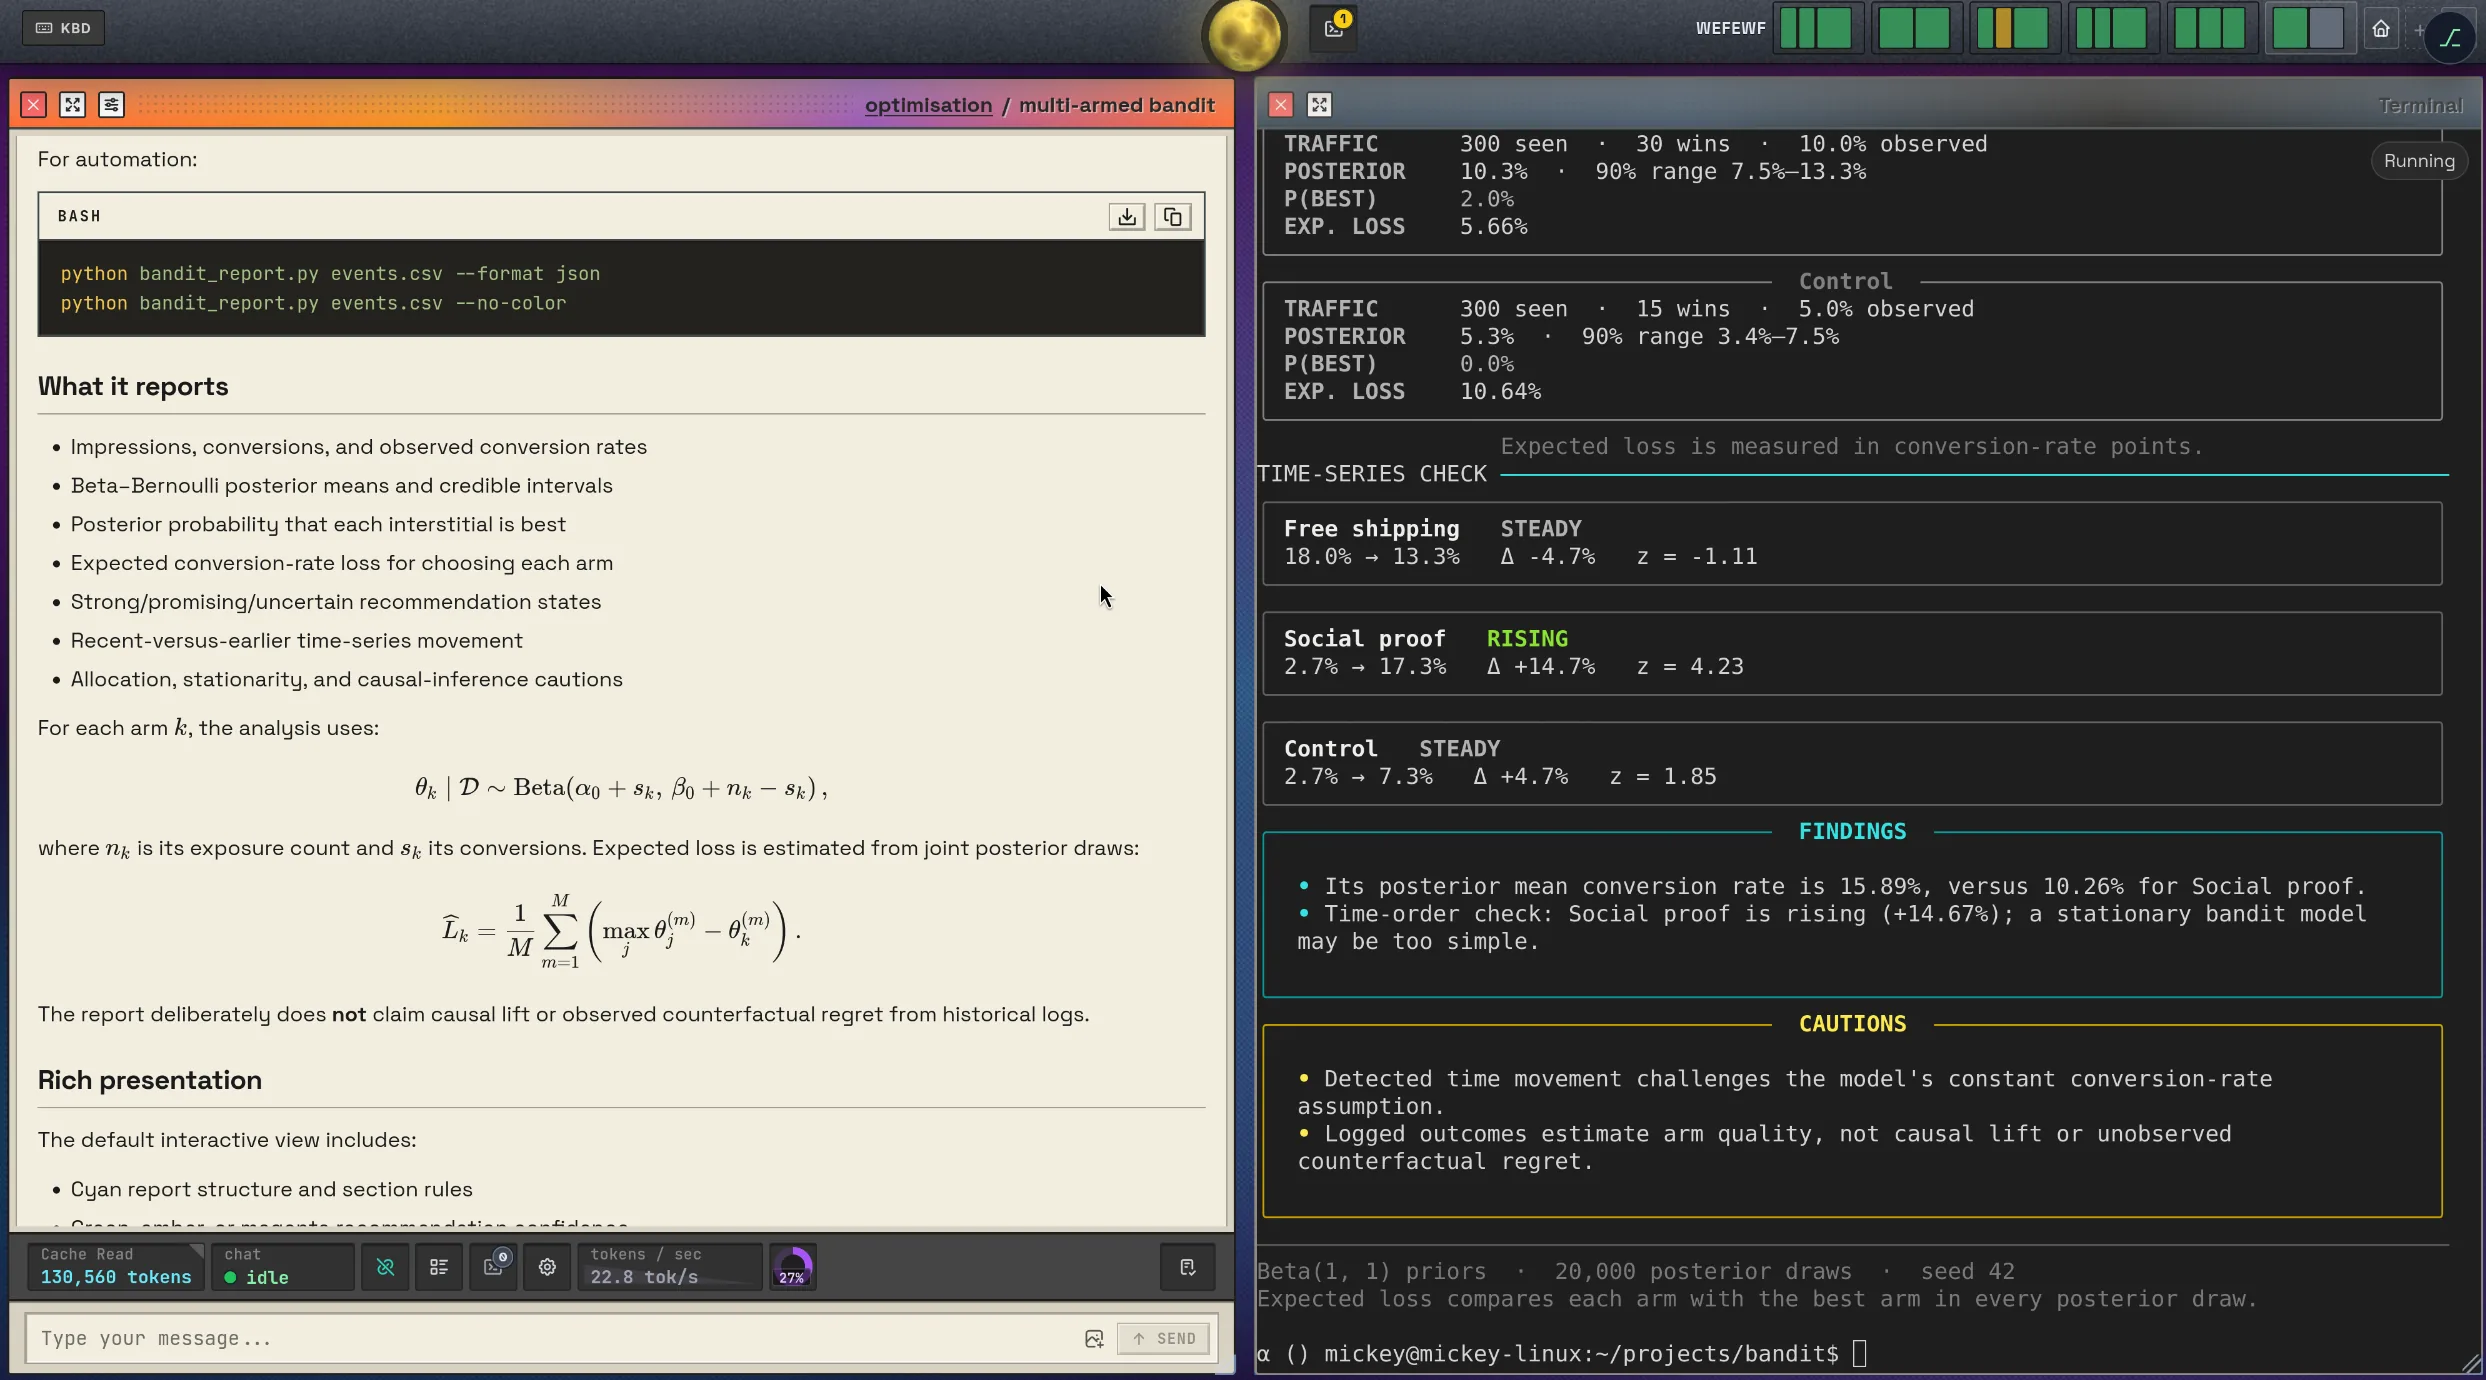This screenshot has width=2486, height=1380.
Task: Click the --format json command line
Action: click(330, 273)
